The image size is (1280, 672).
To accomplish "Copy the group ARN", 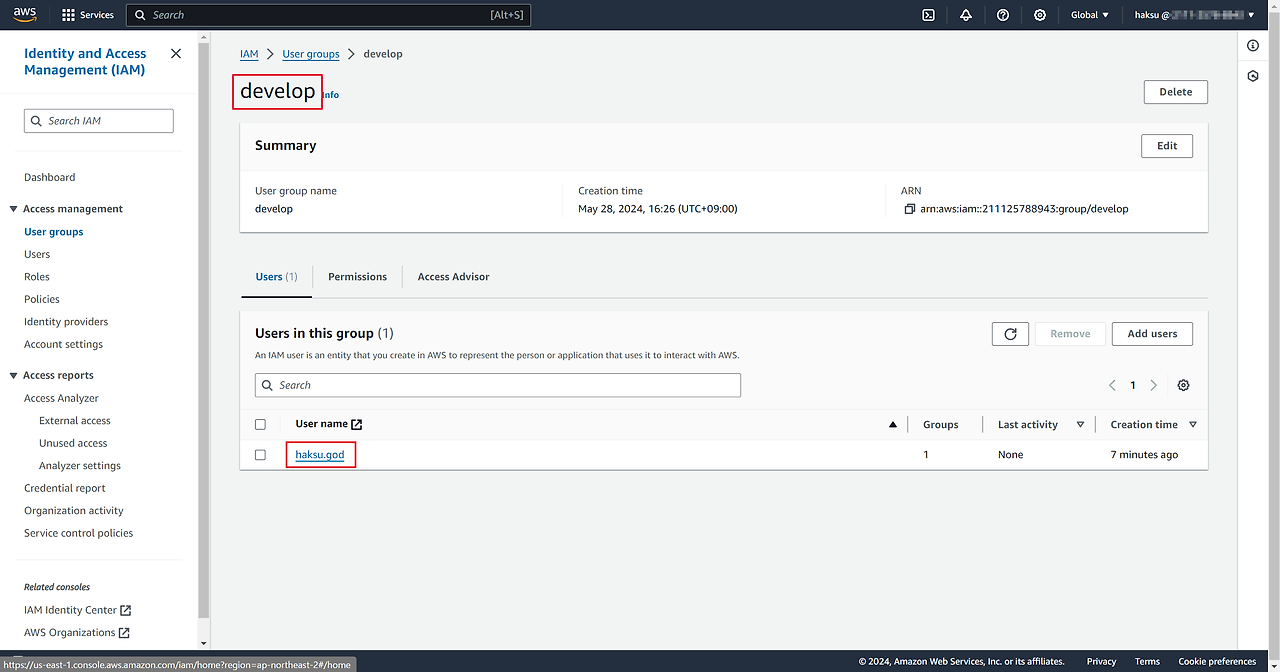I will (909, 209).
